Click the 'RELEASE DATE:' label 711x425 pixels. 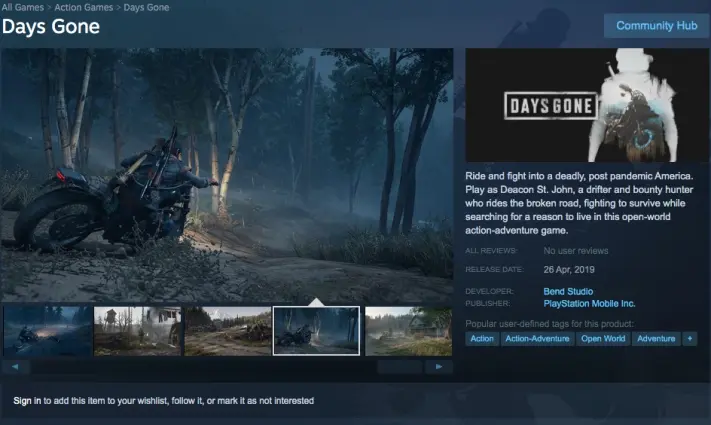click(x=494, y=269)
